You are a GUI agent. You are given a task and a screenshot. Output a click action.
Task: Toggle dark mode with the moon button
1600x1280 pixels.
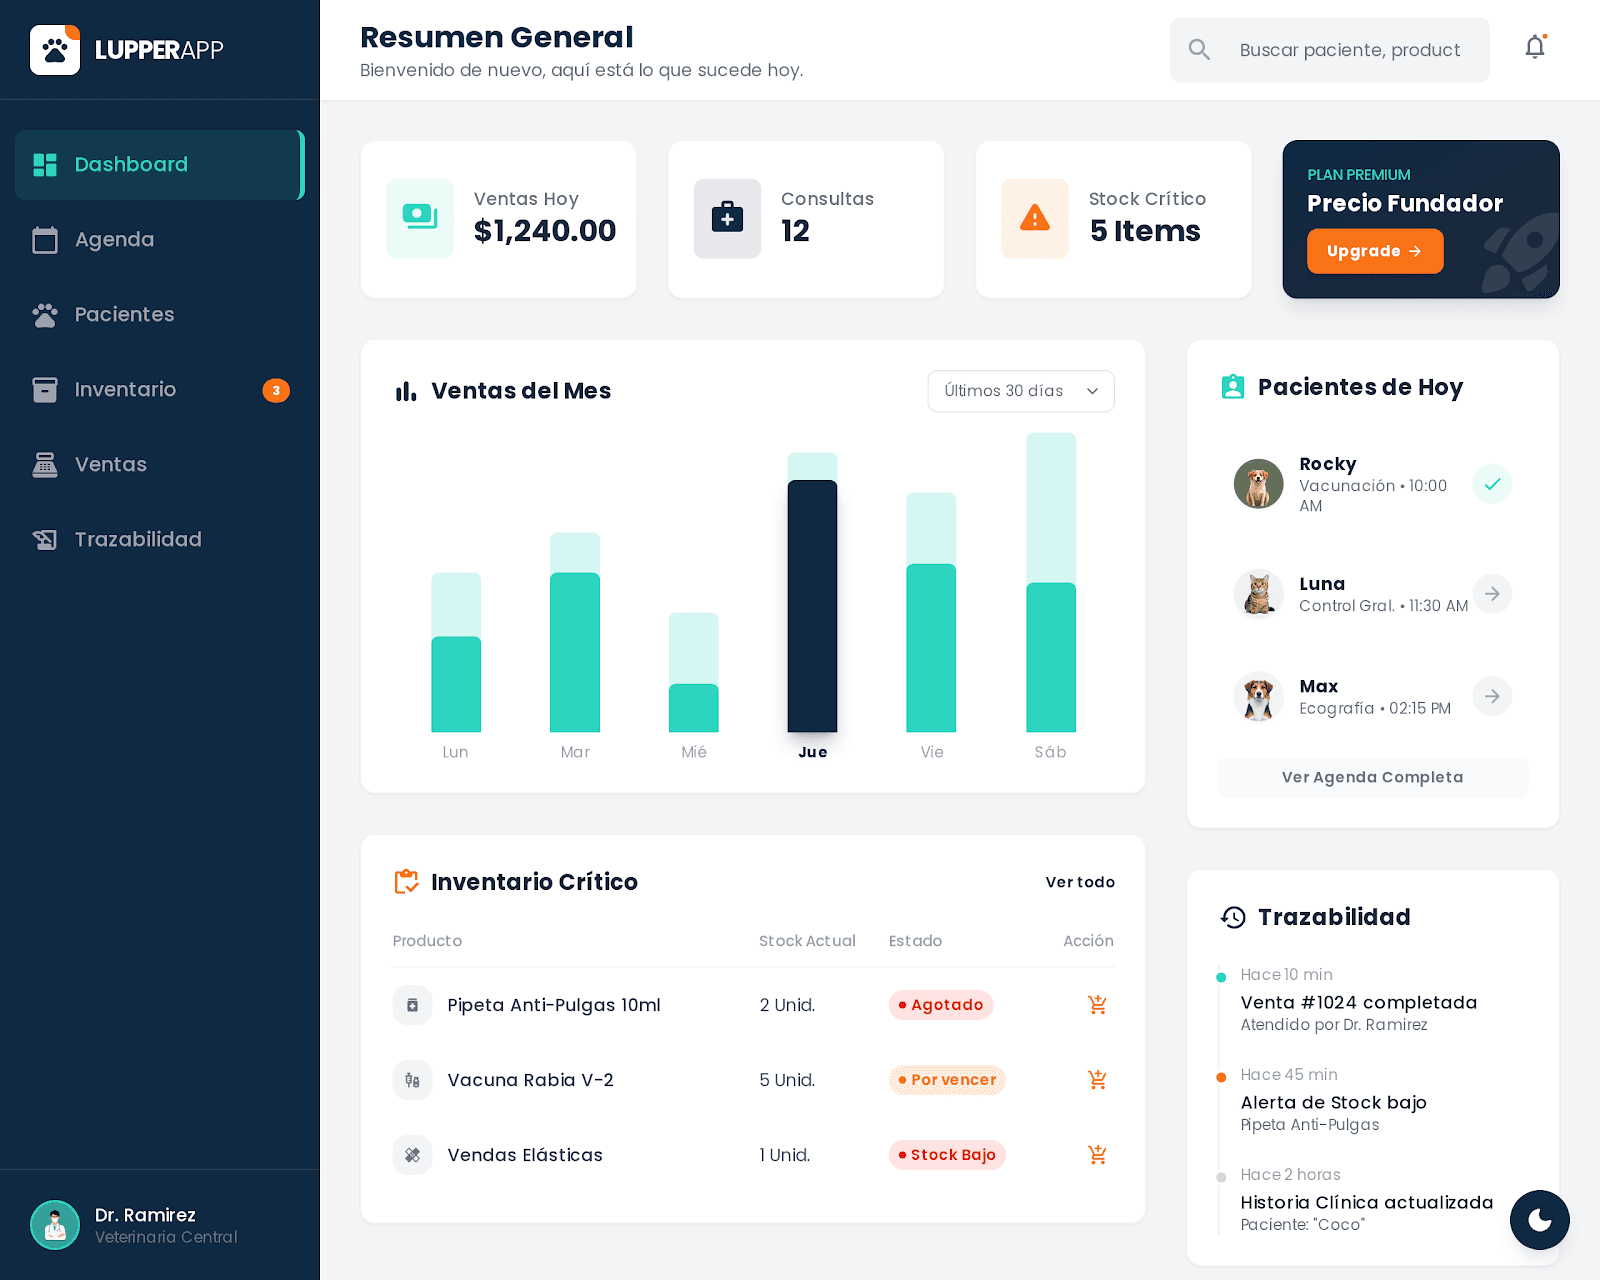pyautogui.click(x=1539, y=1220)
